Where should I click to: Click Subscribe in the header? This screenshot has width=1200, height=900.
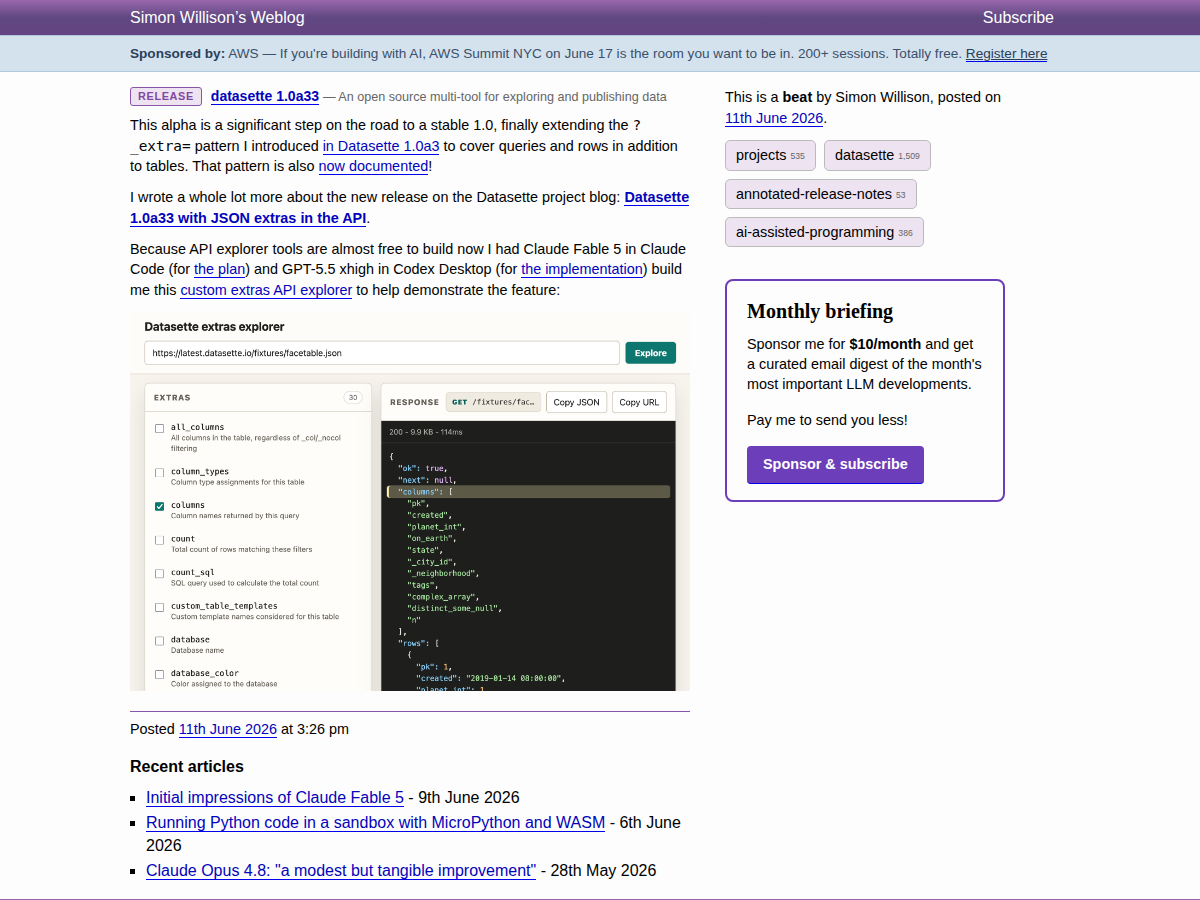1018,17
